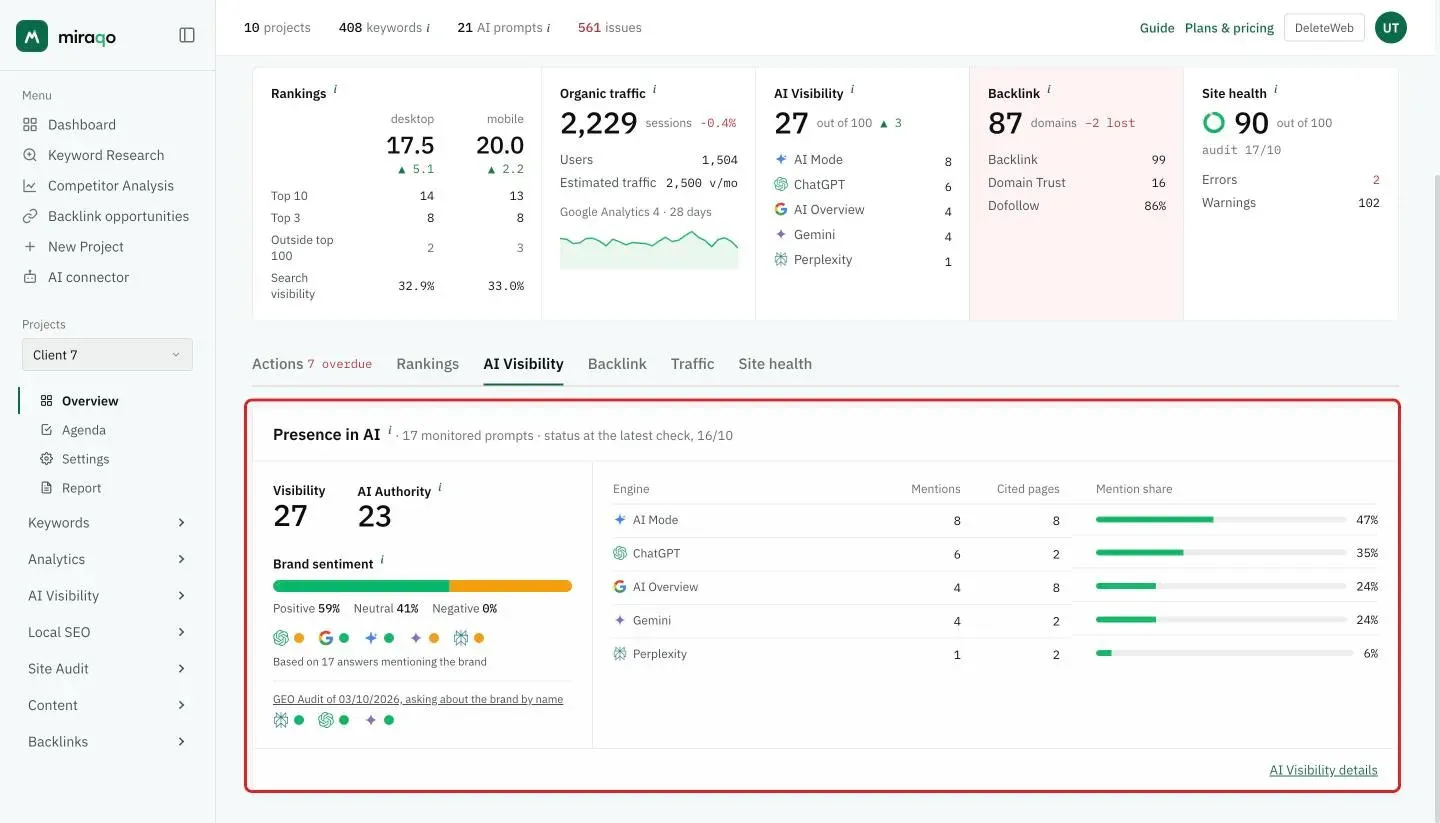The width and height of the screenshot is (1440, 823).
Task: Click the info icon beside Brand sentiment
Action: tap(382, 561)
